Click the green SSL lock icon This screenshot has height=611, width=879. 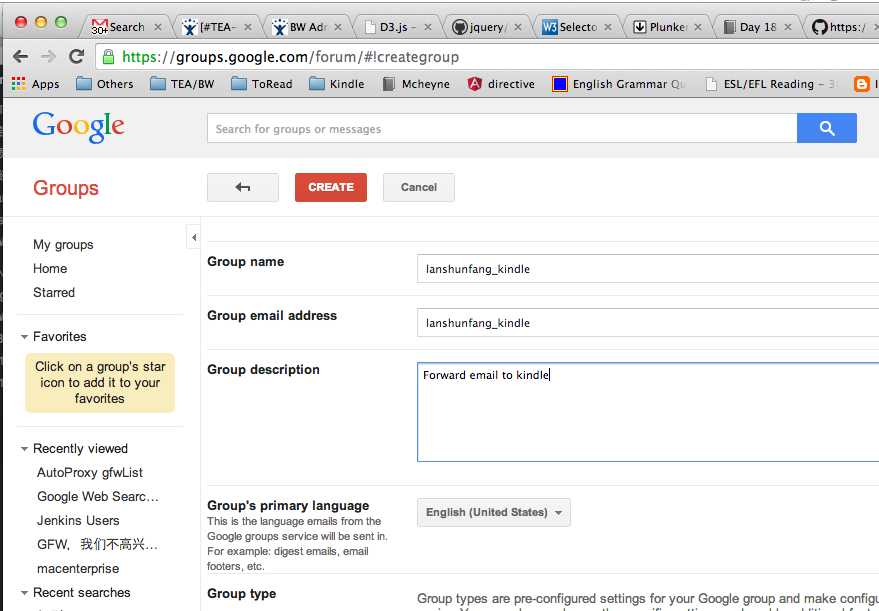[109, 57]
